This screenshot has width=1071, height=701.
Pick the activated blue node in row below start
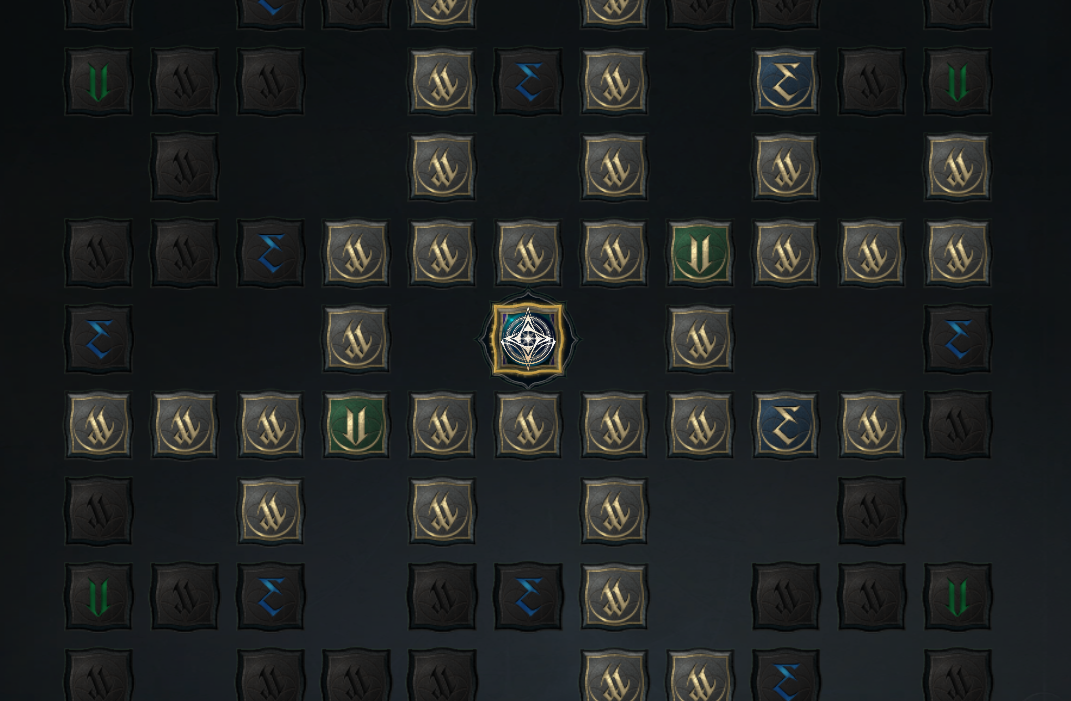[x=785, y=425]
